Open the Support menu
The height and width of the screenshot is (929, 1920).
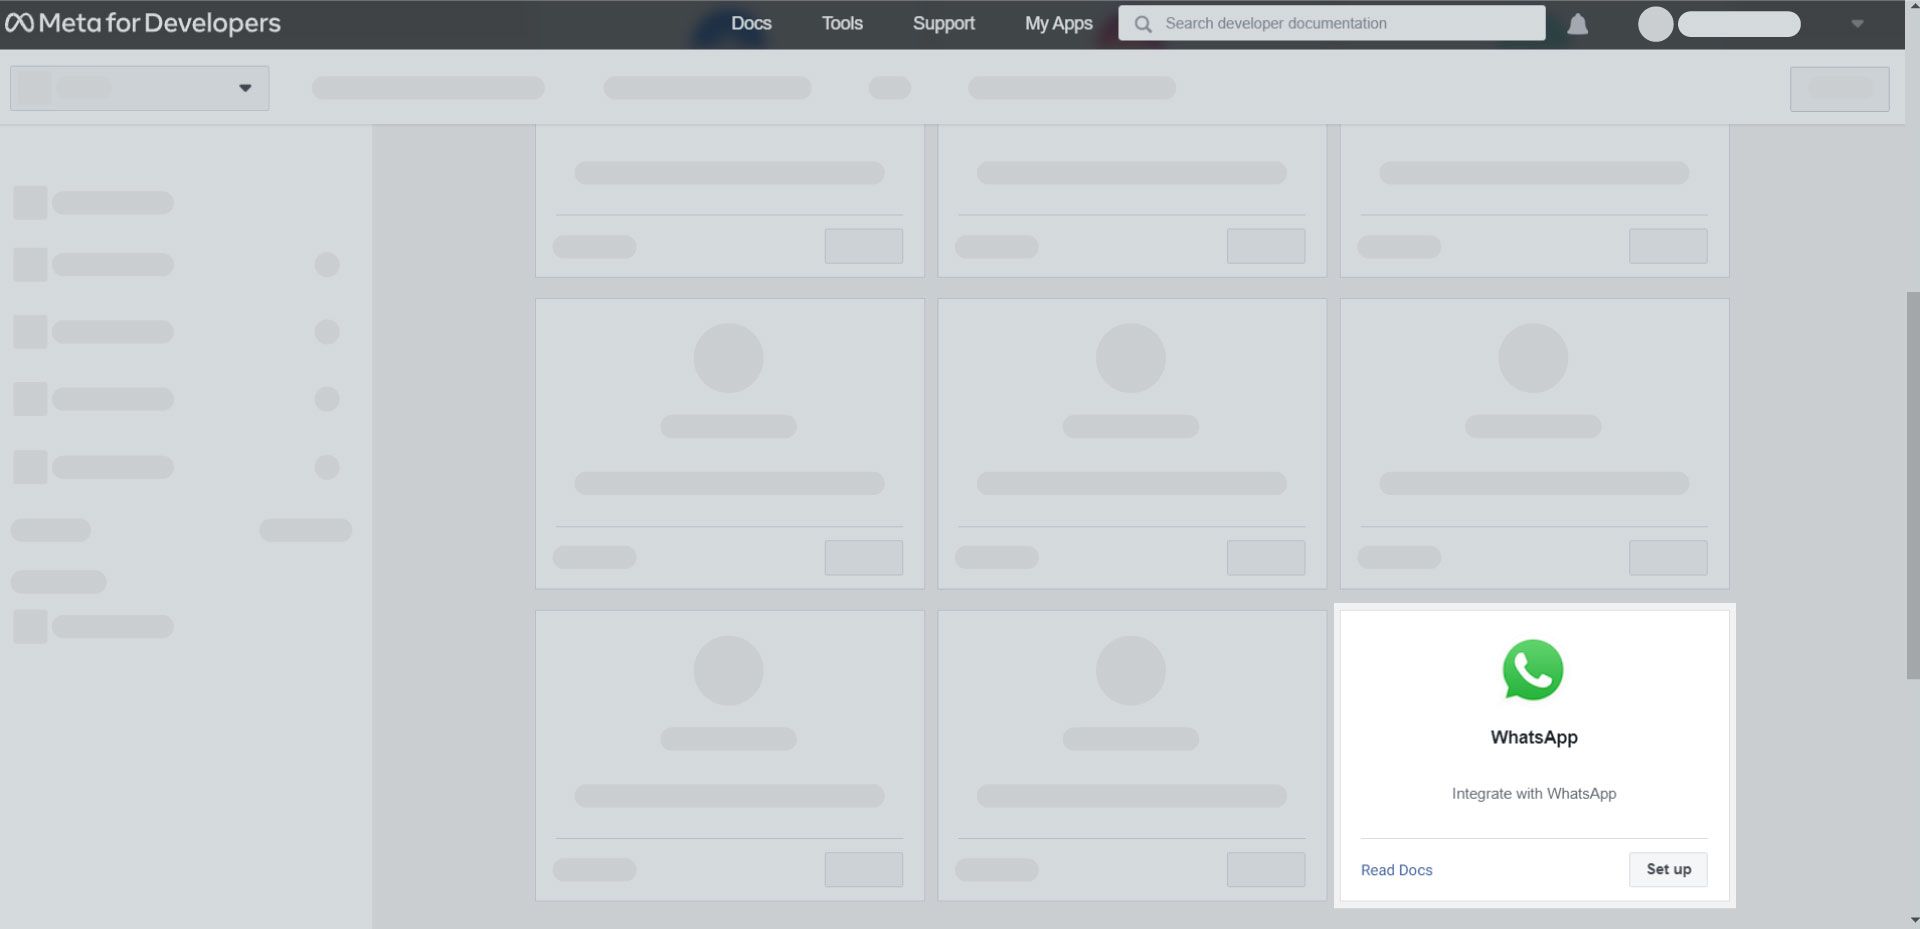point(943,23)
